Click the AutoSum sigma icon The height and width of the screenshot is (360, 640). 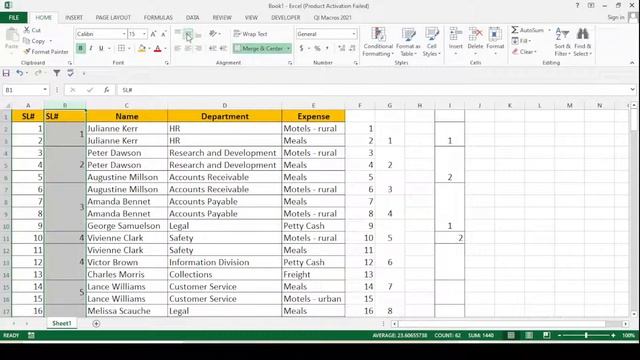pos(515,30)
